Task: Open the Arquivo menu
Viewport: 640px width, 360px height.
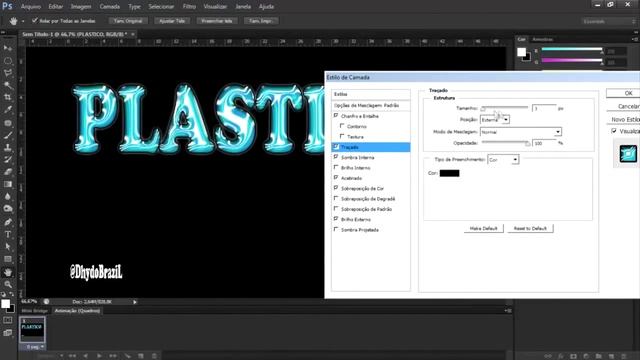Action: pos(31,7)
